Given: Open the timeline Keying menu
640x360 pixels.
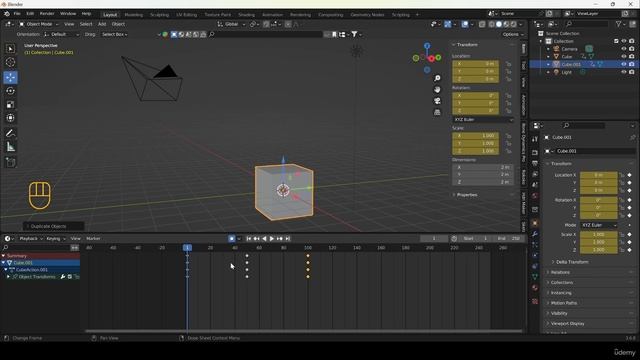Looking at the screenshot, I should point(55,239).
